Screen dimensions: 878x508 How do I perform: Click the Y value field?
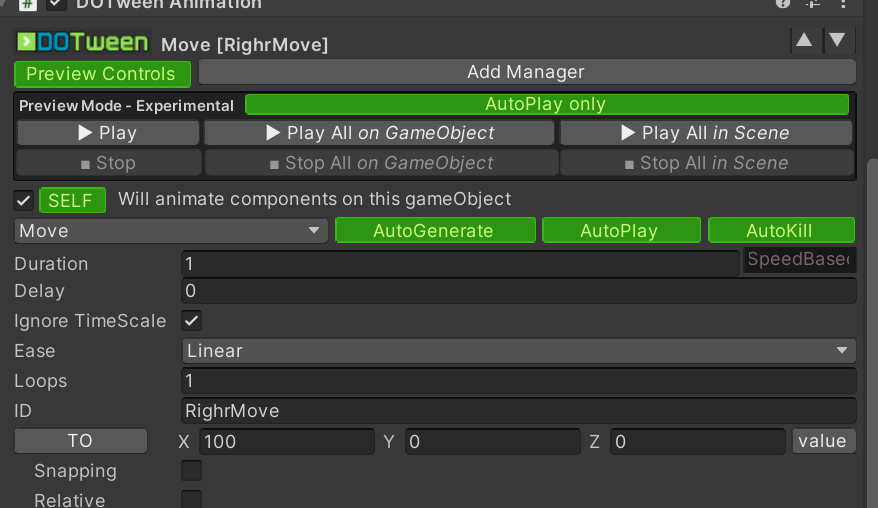[492, 442]
